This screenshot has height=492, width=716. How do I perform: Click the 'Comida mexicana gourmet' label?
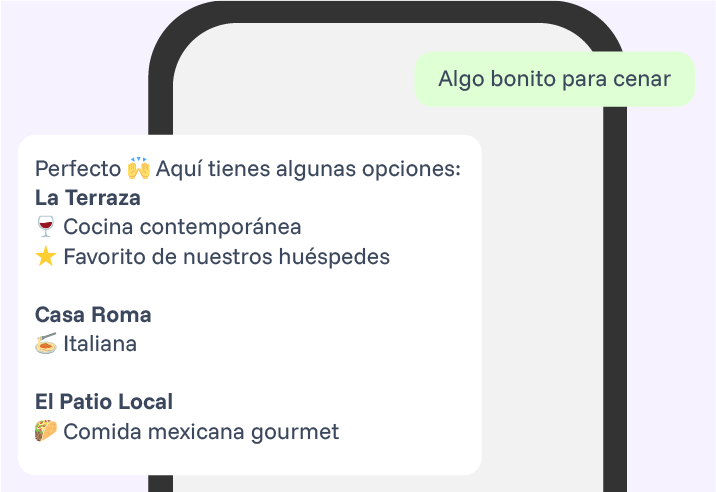click(x=201, y=432)
